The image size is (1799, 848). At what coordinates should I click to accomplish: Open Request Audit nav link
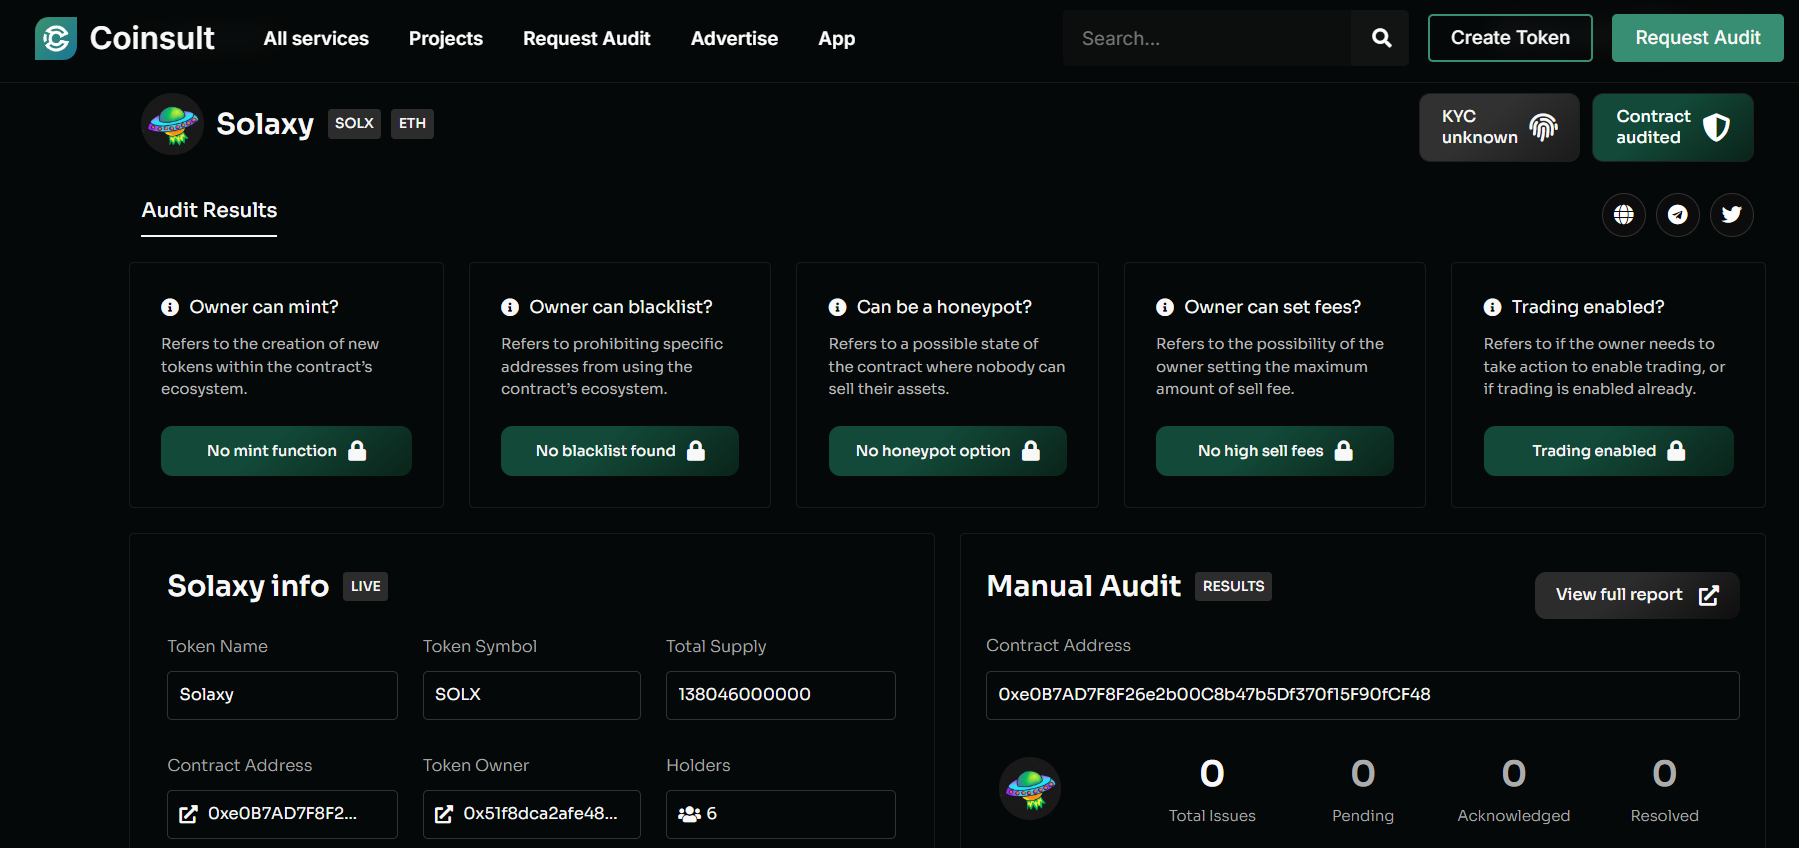[587, 38]
